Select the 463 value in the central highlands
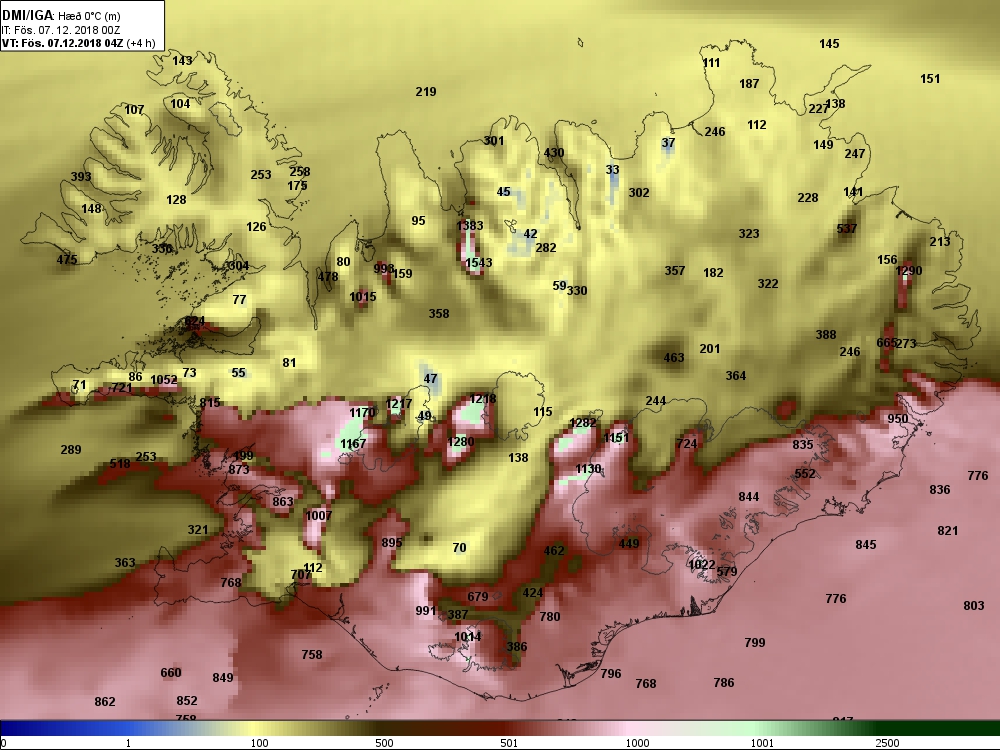 [674, 358]
